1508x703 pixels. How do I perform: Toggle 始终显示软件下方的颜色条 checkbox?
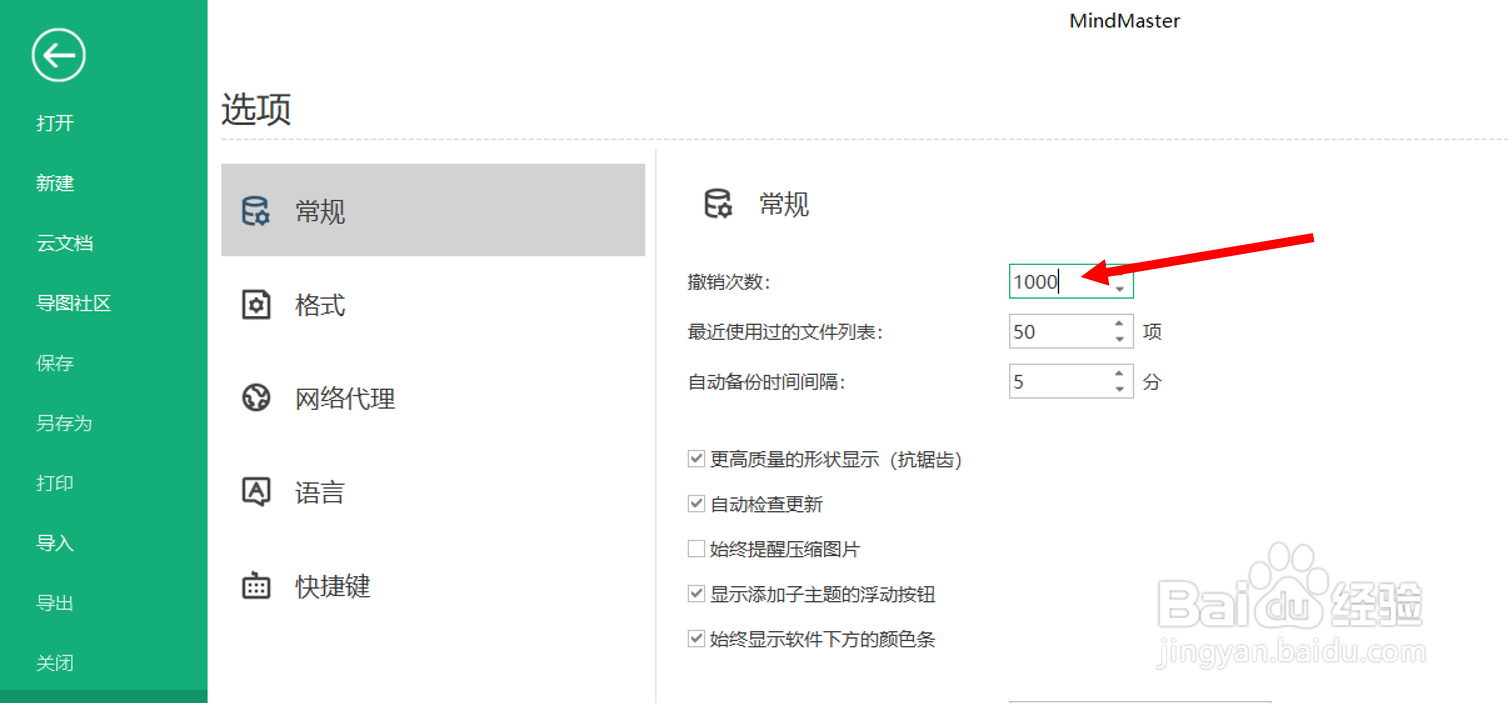click(x=697, y=639)
